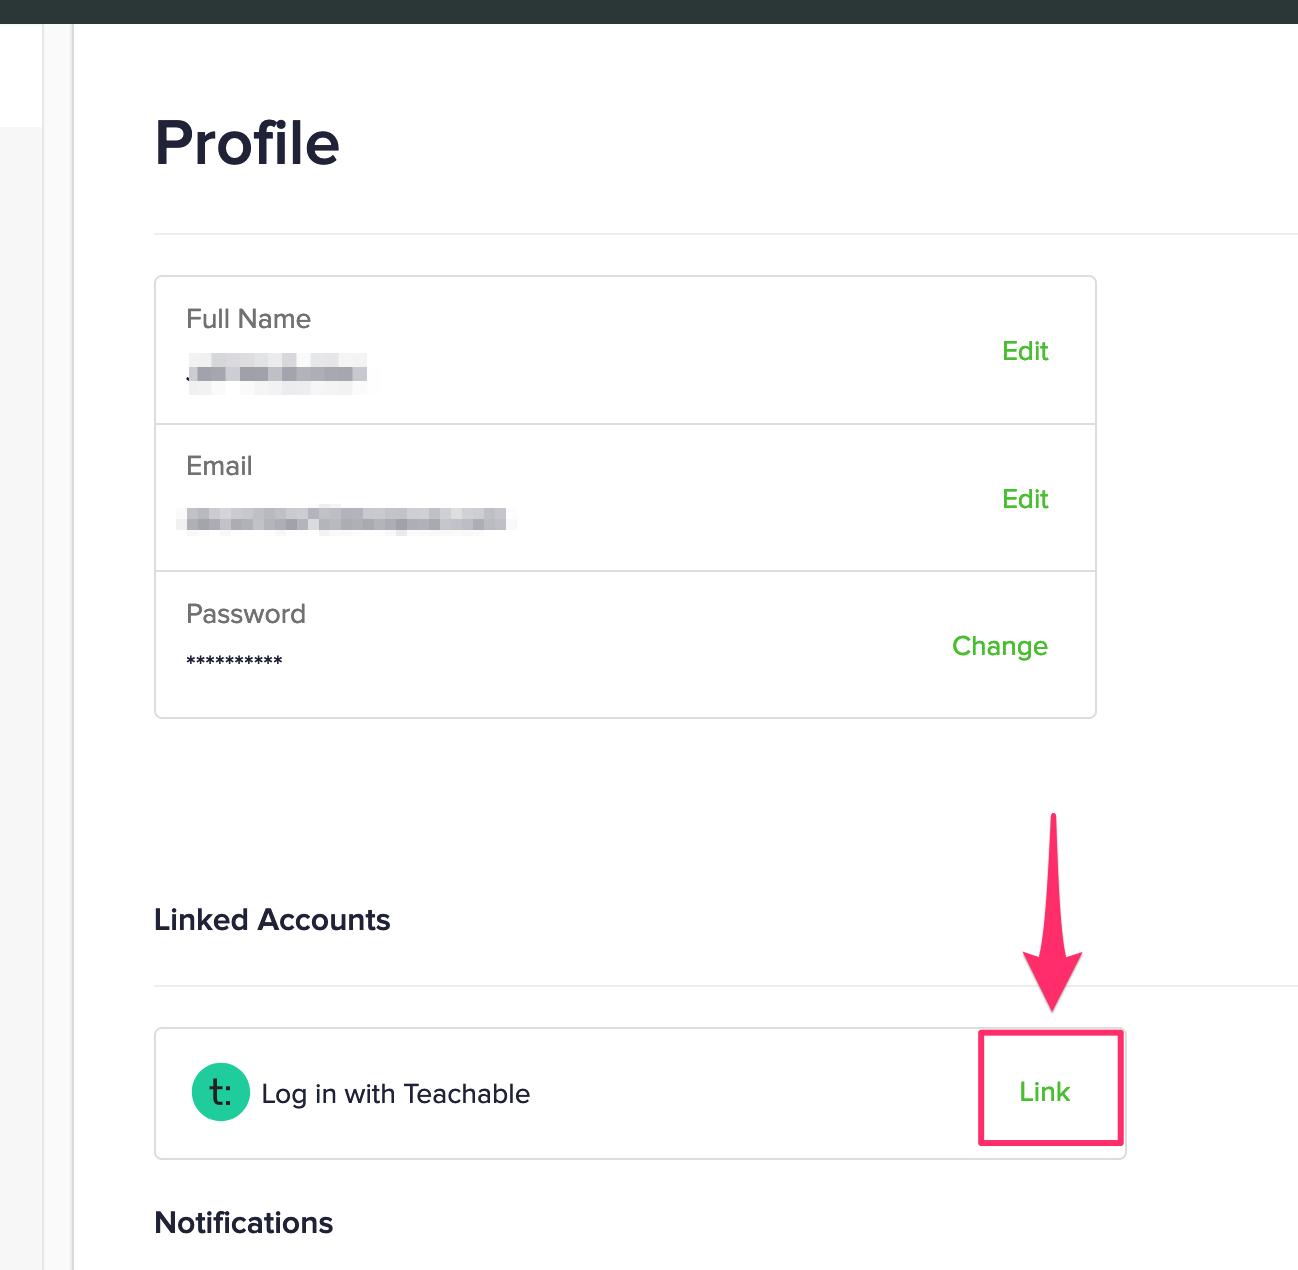This screenshot has height=1270, width=1298.
Task: Select the Notifications section heading
Action: coord(244,1223)
